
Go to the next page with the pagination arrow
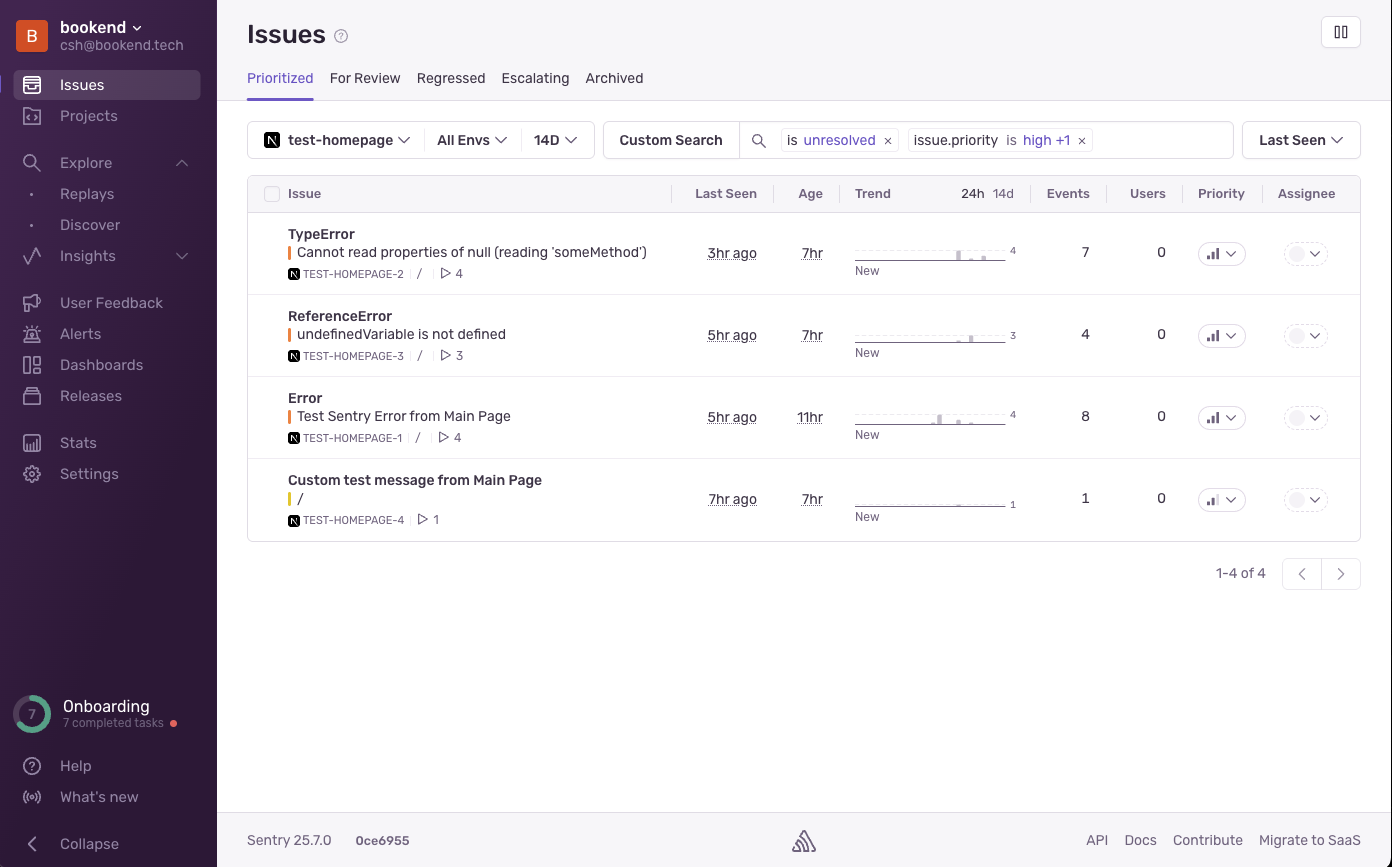[x=1341, y=573]
